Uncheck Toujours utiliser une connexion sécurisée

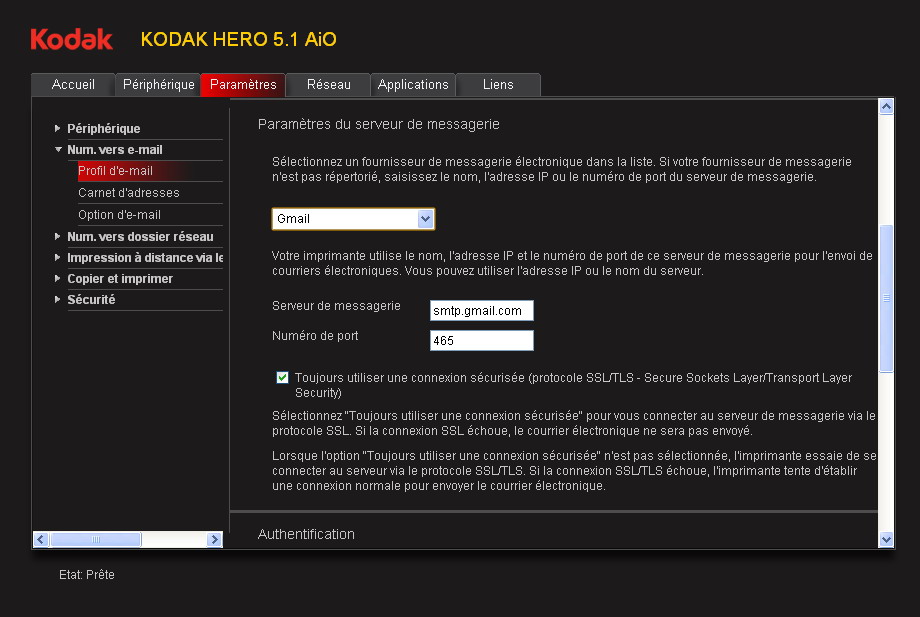(x=282, y=378)
